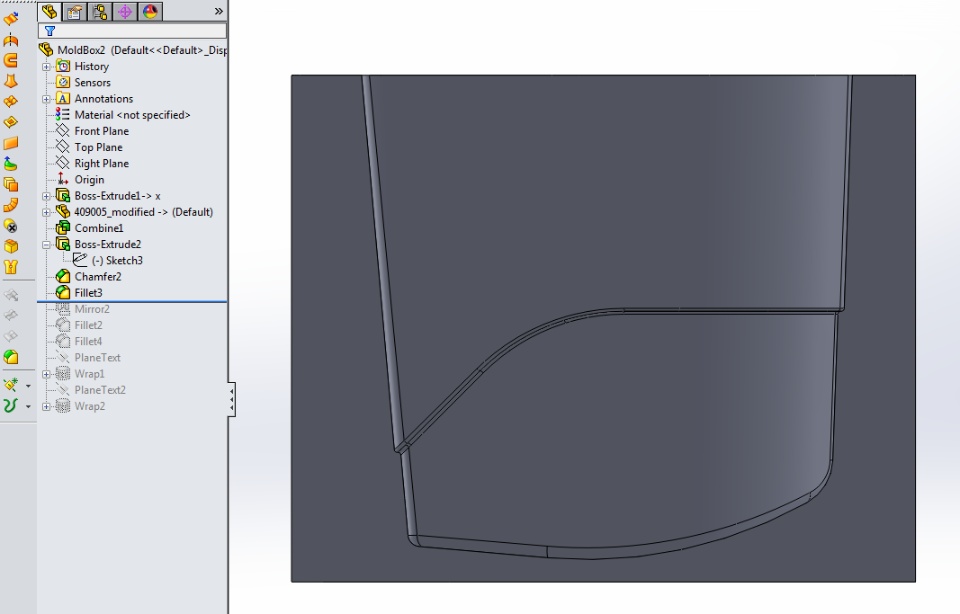
Task: Open the PropertyManager tab
Action: click(75, 12)
